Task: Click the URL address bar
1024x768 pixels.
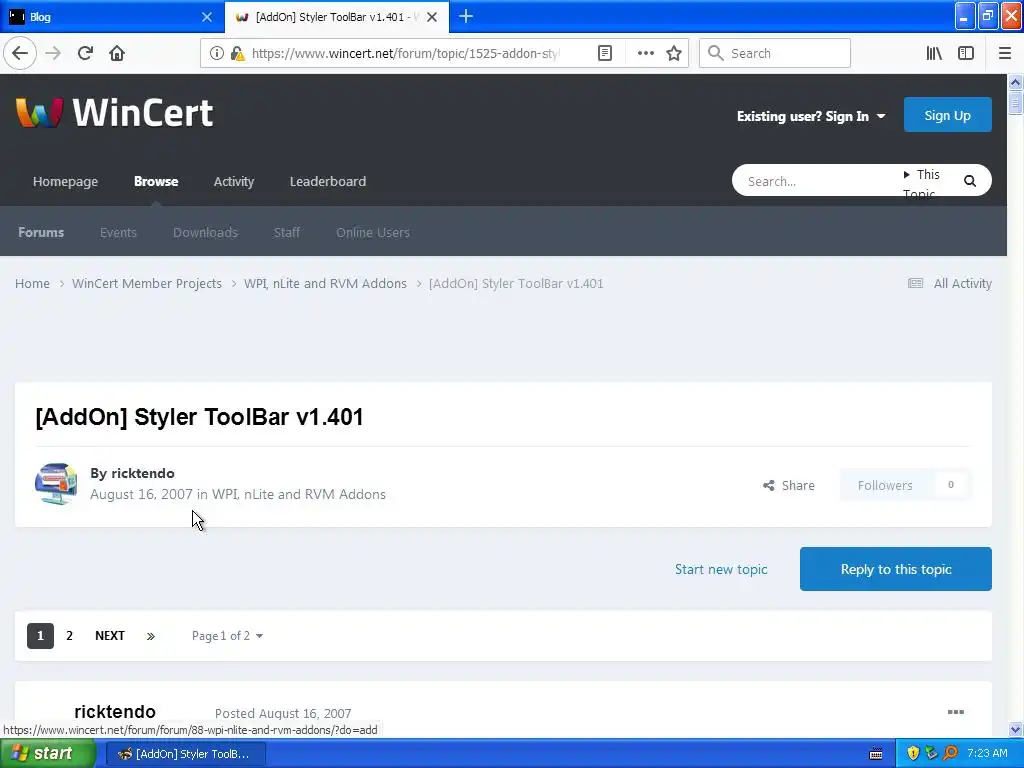Action: click(x=405, y=54)
